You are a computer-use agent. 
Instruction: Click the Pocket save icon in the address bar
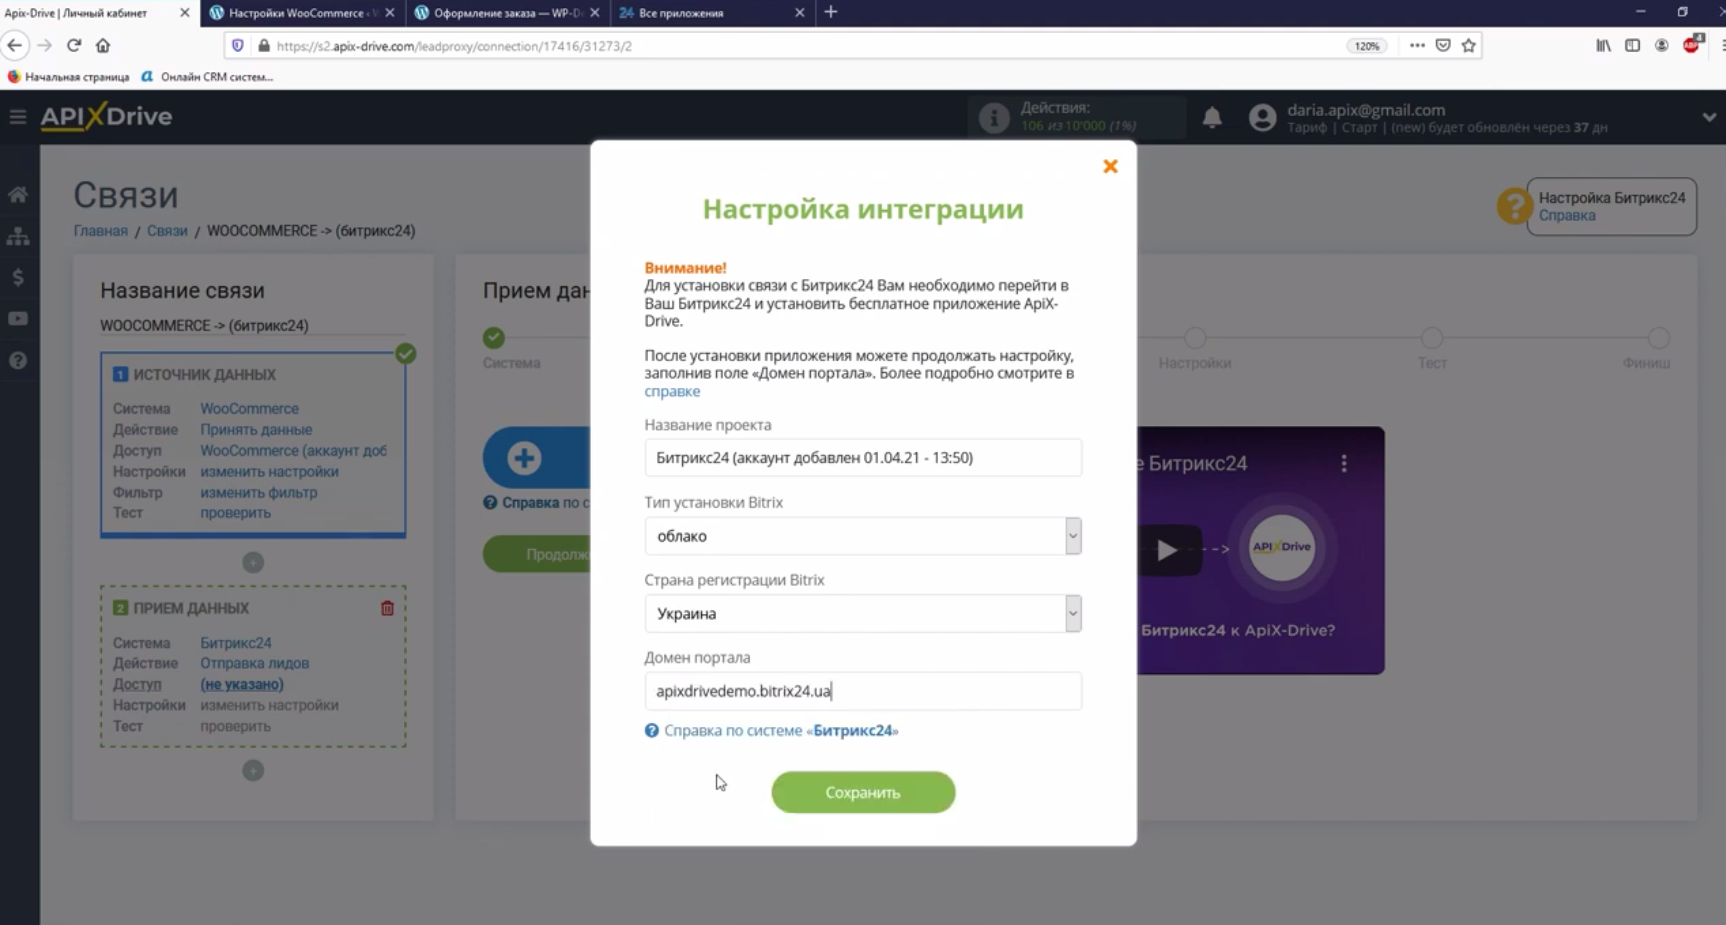tap(1443, 46)
